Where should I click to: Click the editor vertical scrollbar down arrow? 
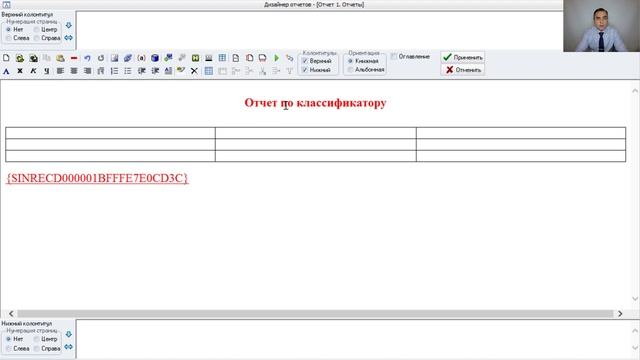(x=635, y=299)
